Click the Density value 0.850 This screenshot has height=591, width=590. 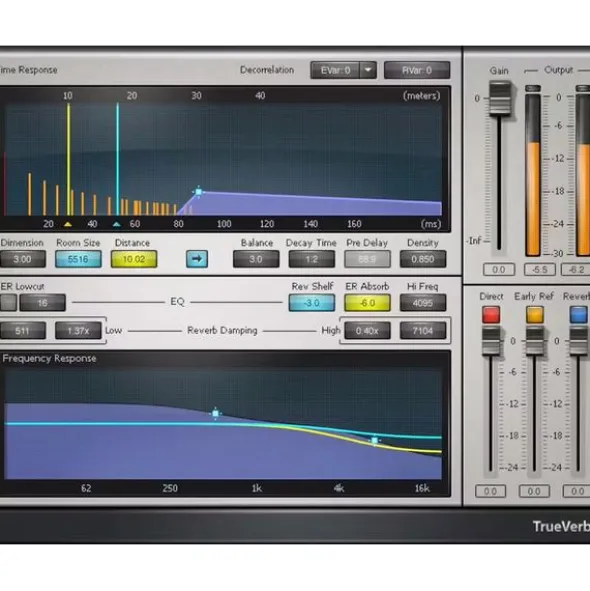(x=423, y=259)
